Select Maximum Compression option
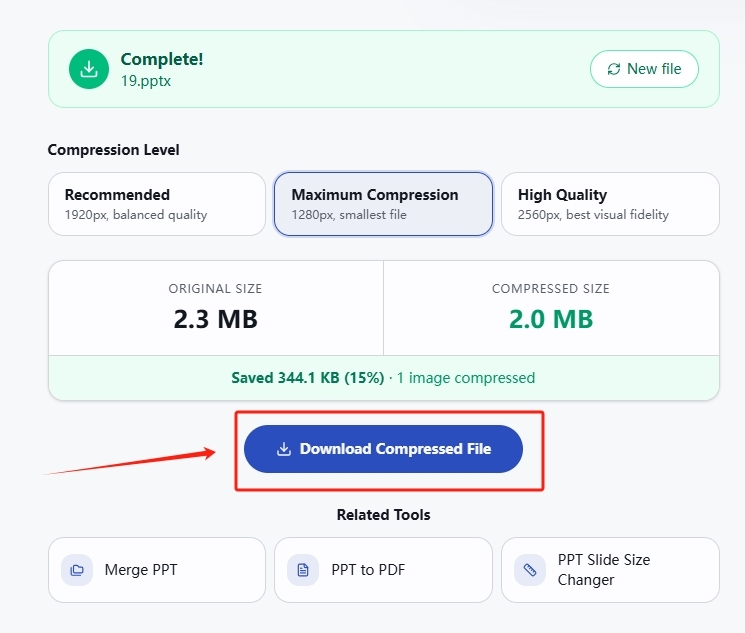 tap(383, 204)
